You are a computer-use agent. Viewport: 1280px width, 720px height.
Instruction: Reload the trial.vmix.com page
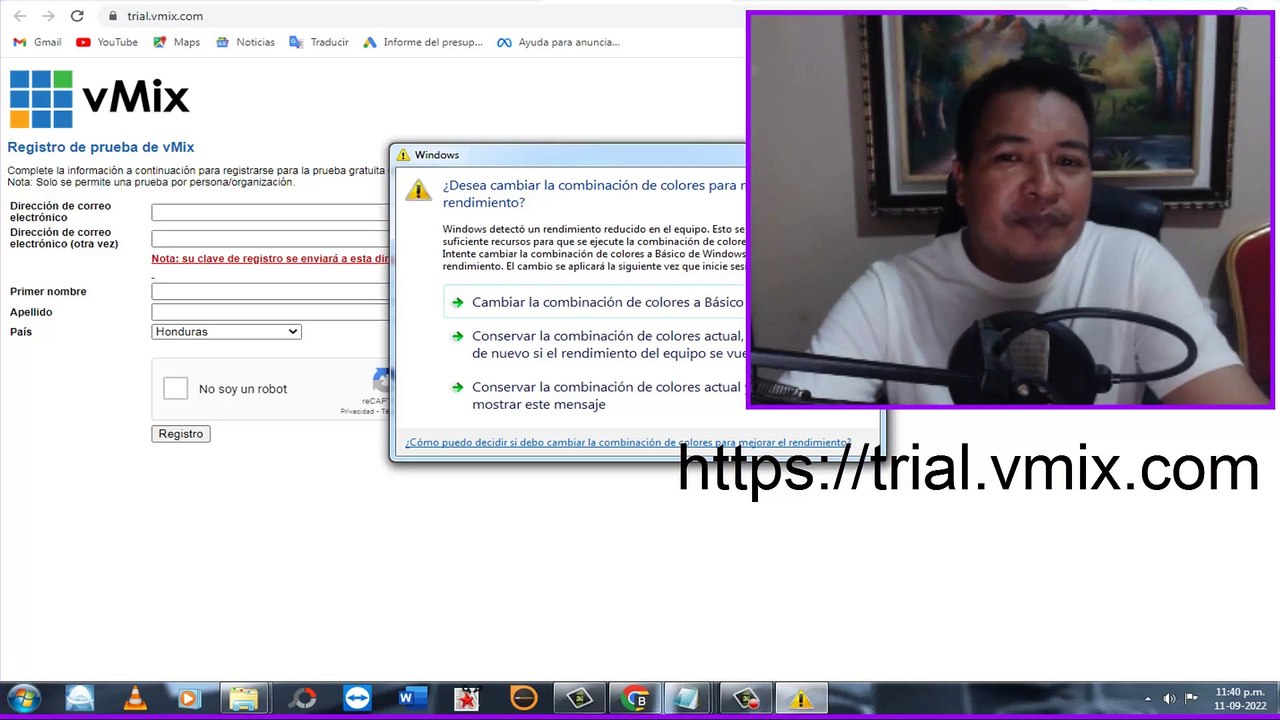point(77,16)
